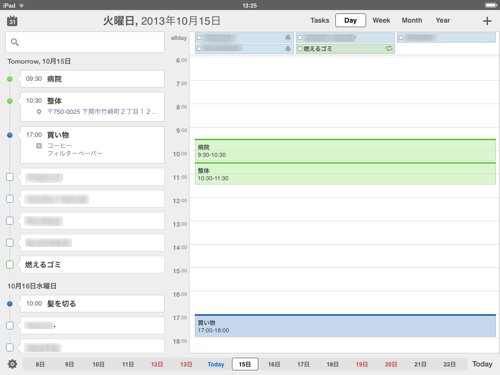The image size is (500, 375).
Task: Click the search magnifier icon
Action: (15, 42)
